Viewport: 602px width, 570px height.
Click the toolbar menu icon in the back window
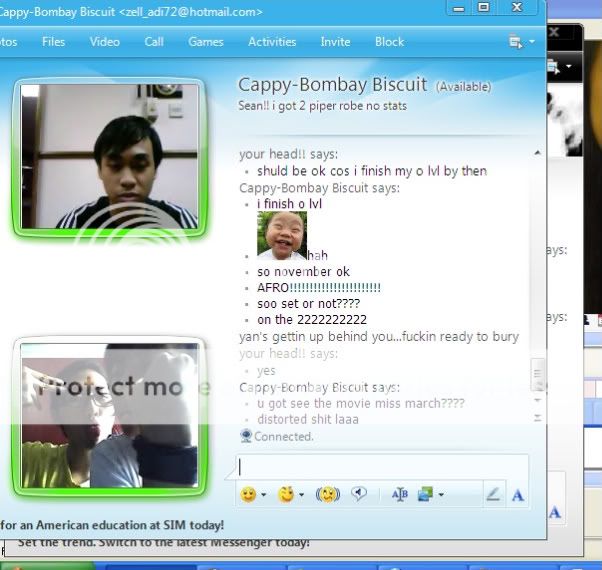point(553,67)
